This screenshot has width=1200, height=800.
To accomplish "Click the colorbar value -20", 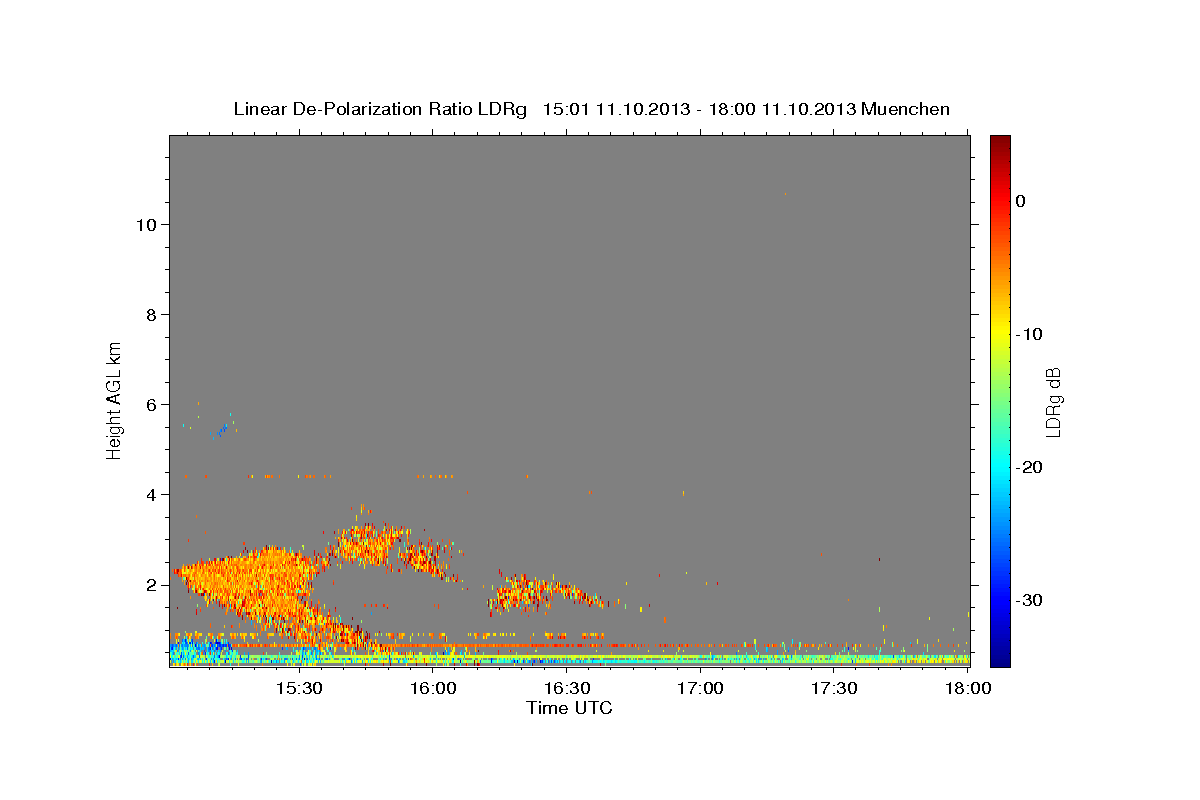I will coord(1030,467).
